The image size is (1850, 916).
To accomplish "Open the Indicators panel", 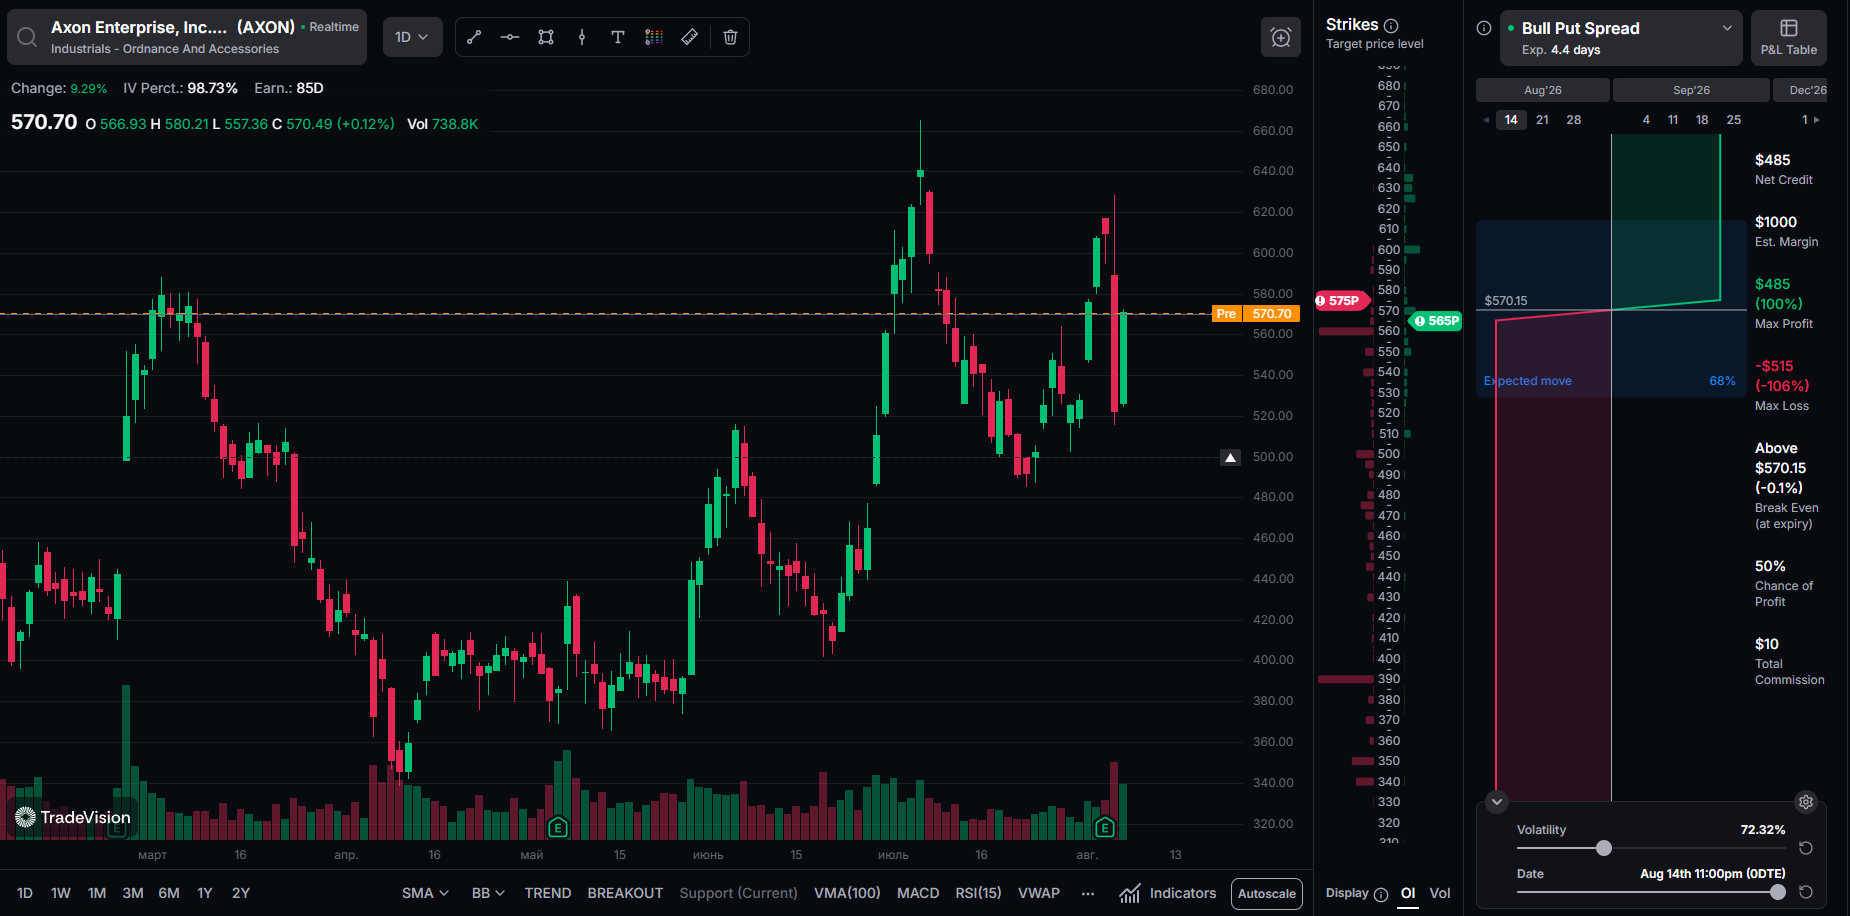I will point(1168,893).
